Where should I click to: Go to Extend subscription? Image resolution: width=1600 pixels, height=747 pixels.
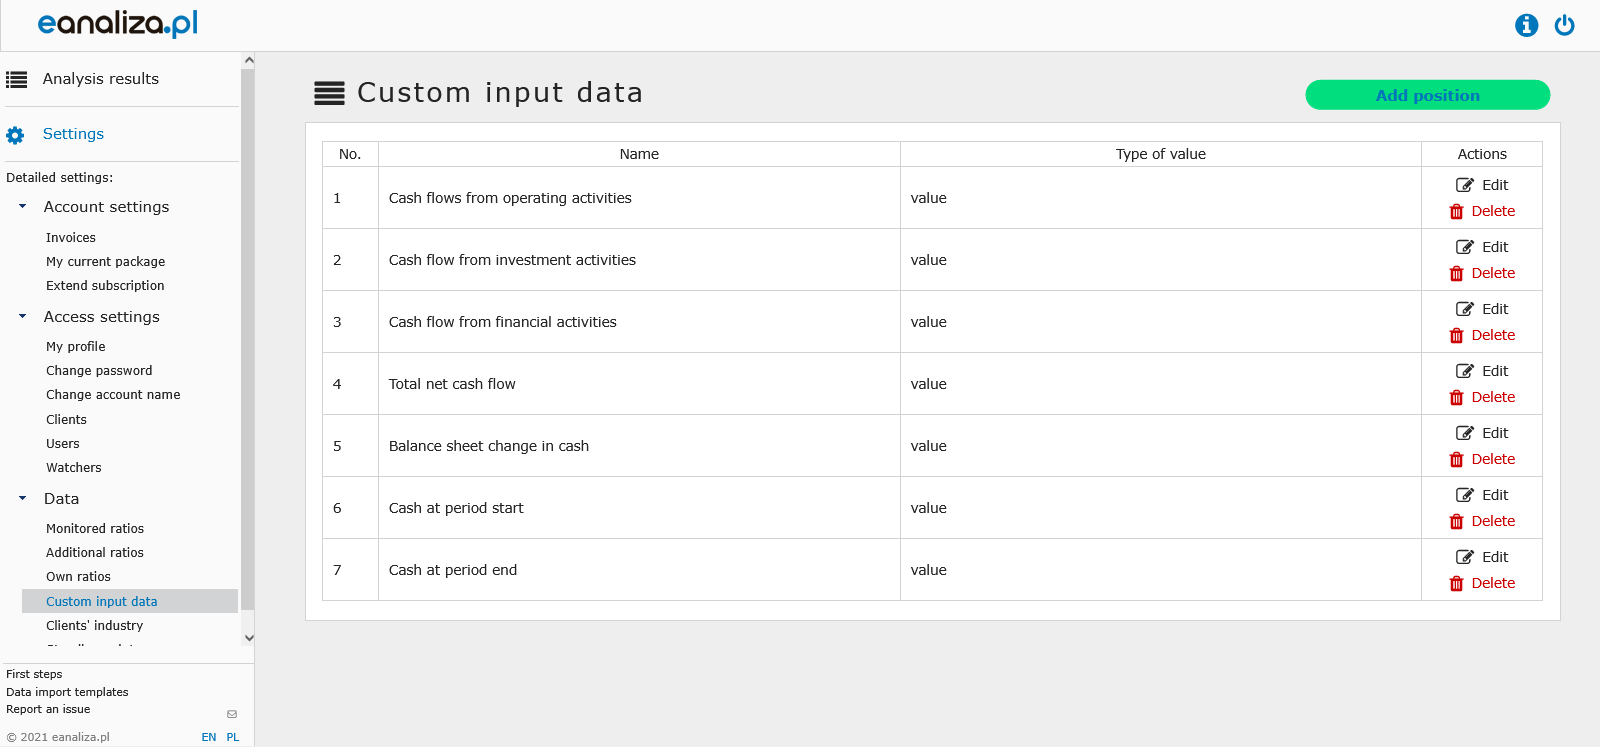[x=105, y=286]
